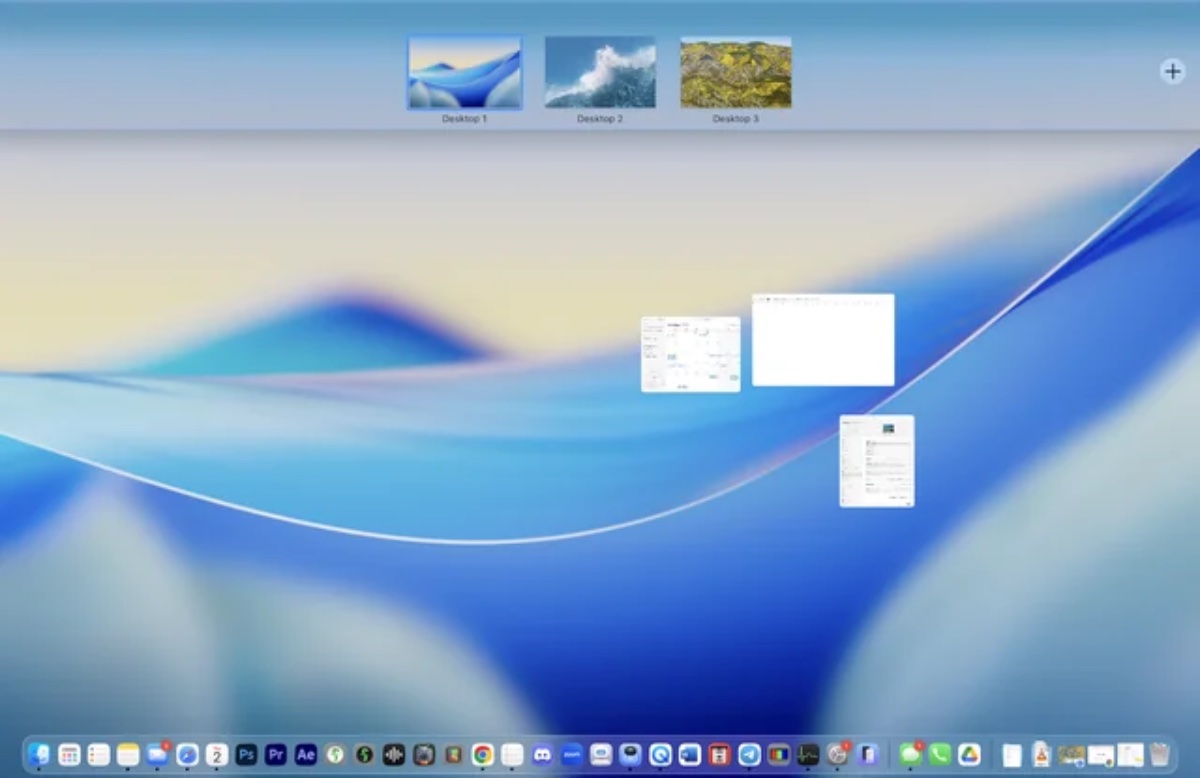Select the tall narrow window thumbnail in Mission Control
The image size is (1200, 778).
click(877, 461)
